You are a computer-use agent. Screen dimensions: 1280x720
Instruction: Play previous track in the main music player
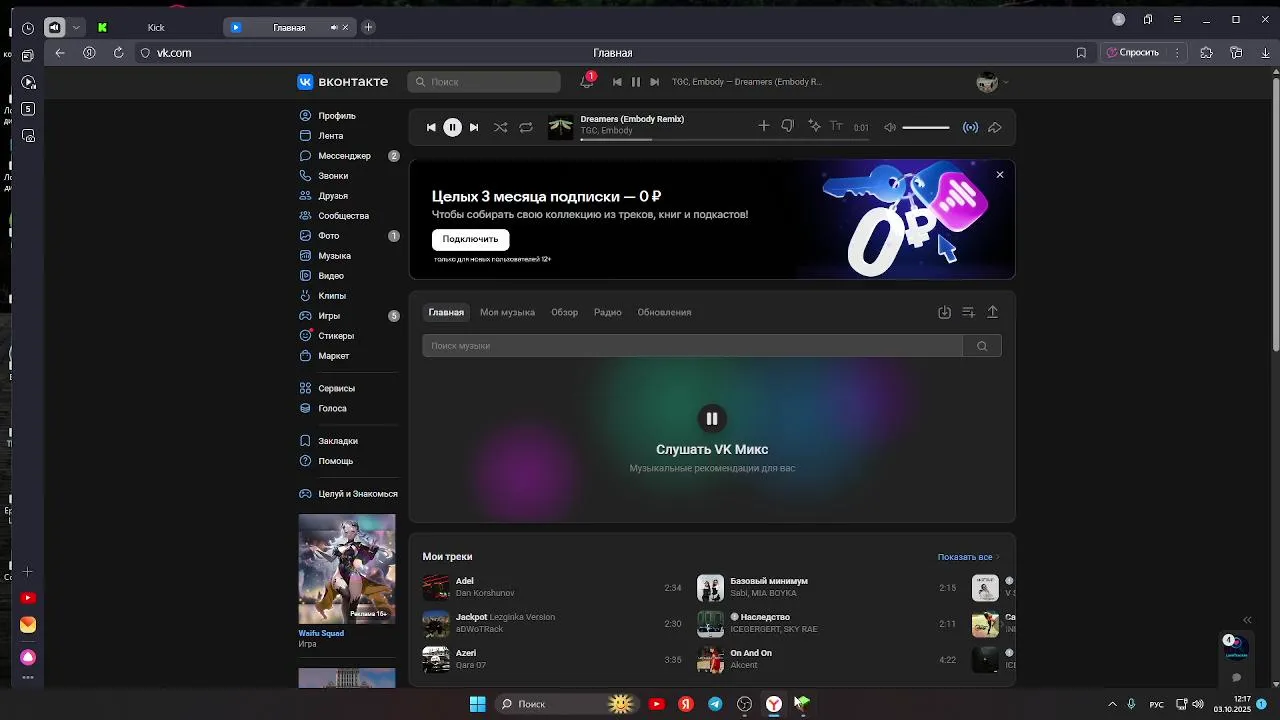[431, 127]
